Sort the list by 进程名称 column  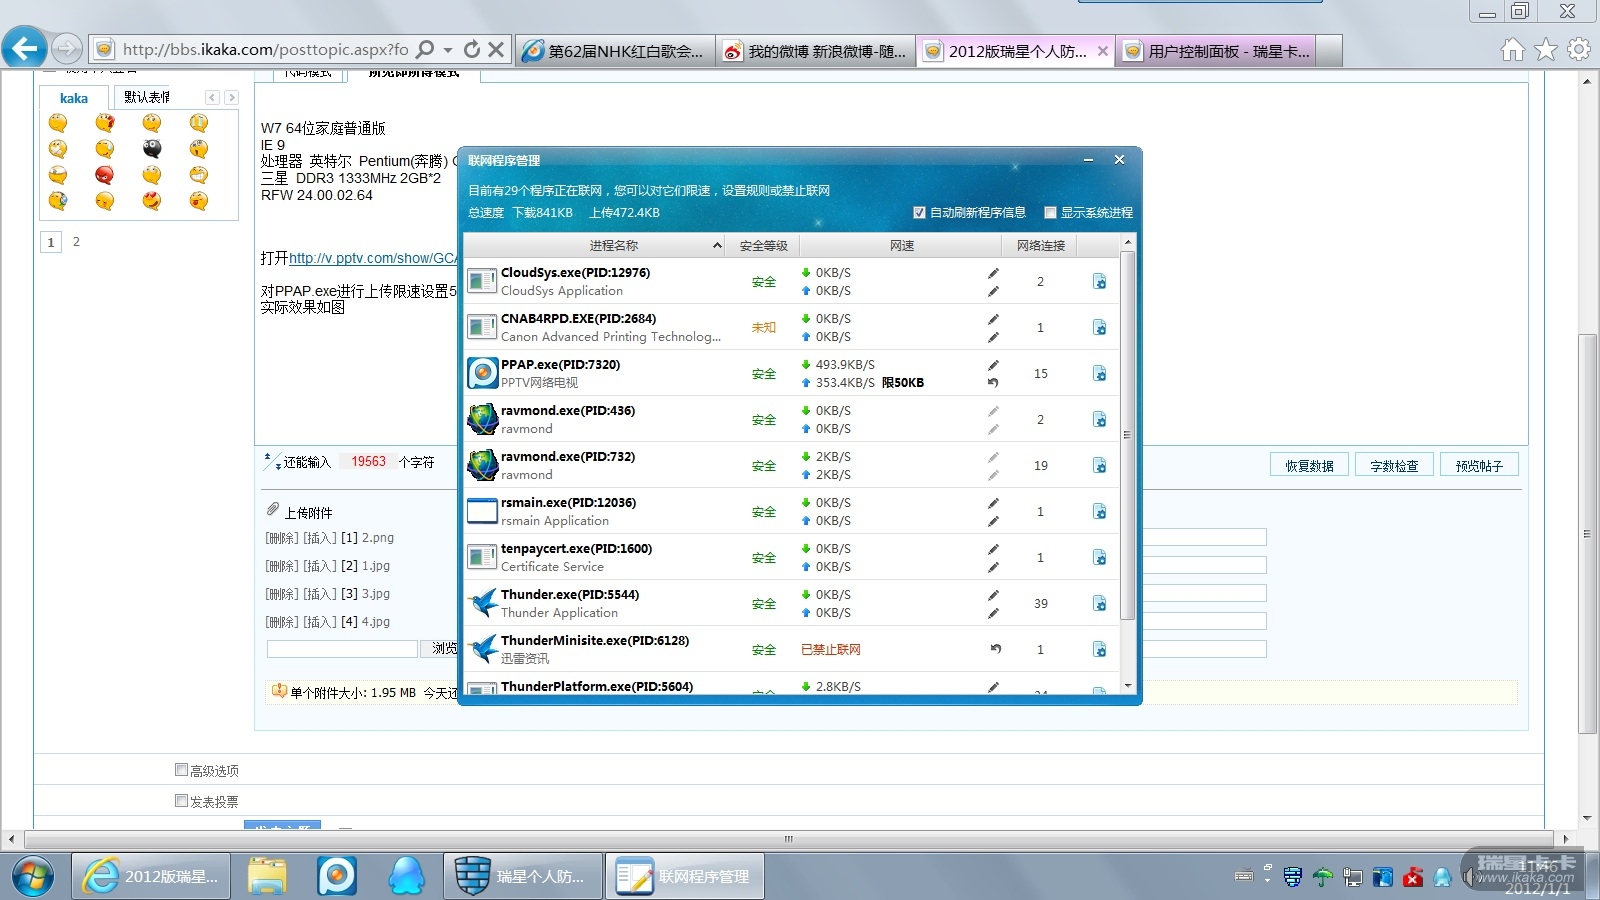[613, 246]
